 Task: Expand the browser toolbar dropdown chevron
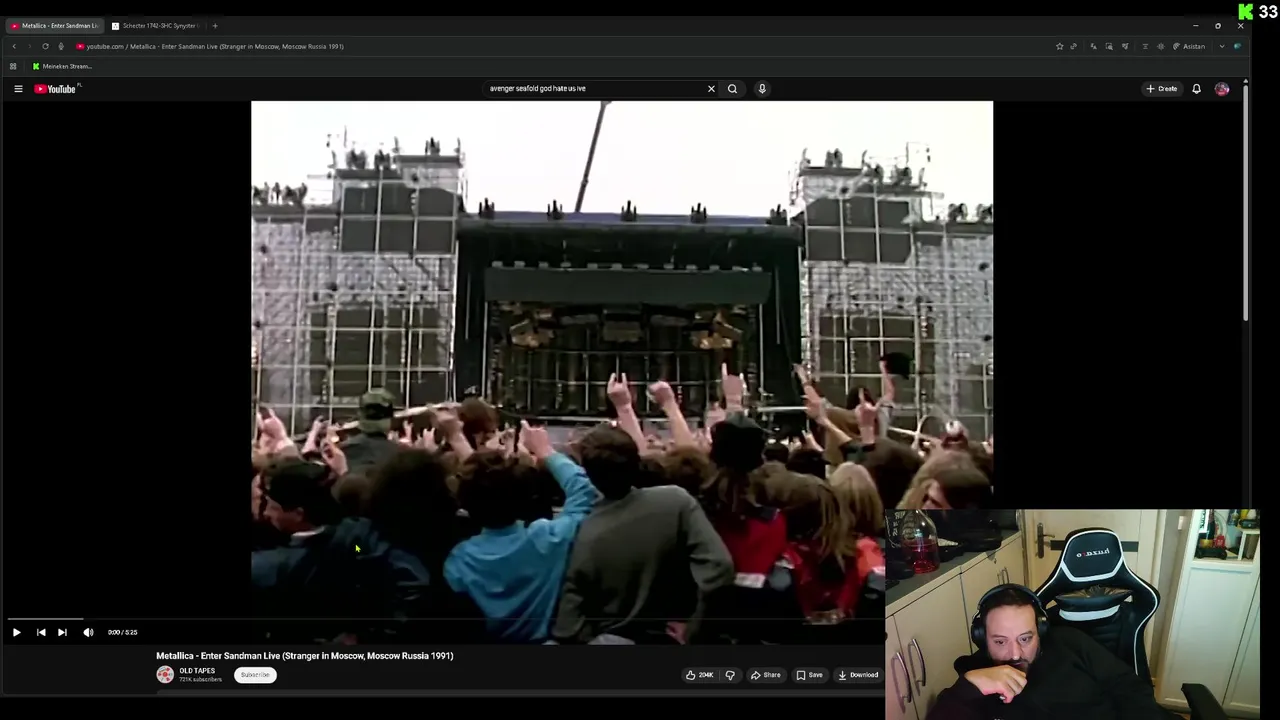pyautogui.click(x=1221, y=46)
